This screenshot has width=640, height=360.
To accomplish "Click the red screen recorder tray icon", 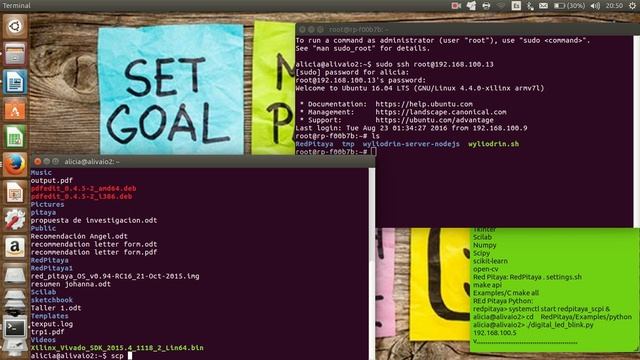I will [x=456, y=6].
